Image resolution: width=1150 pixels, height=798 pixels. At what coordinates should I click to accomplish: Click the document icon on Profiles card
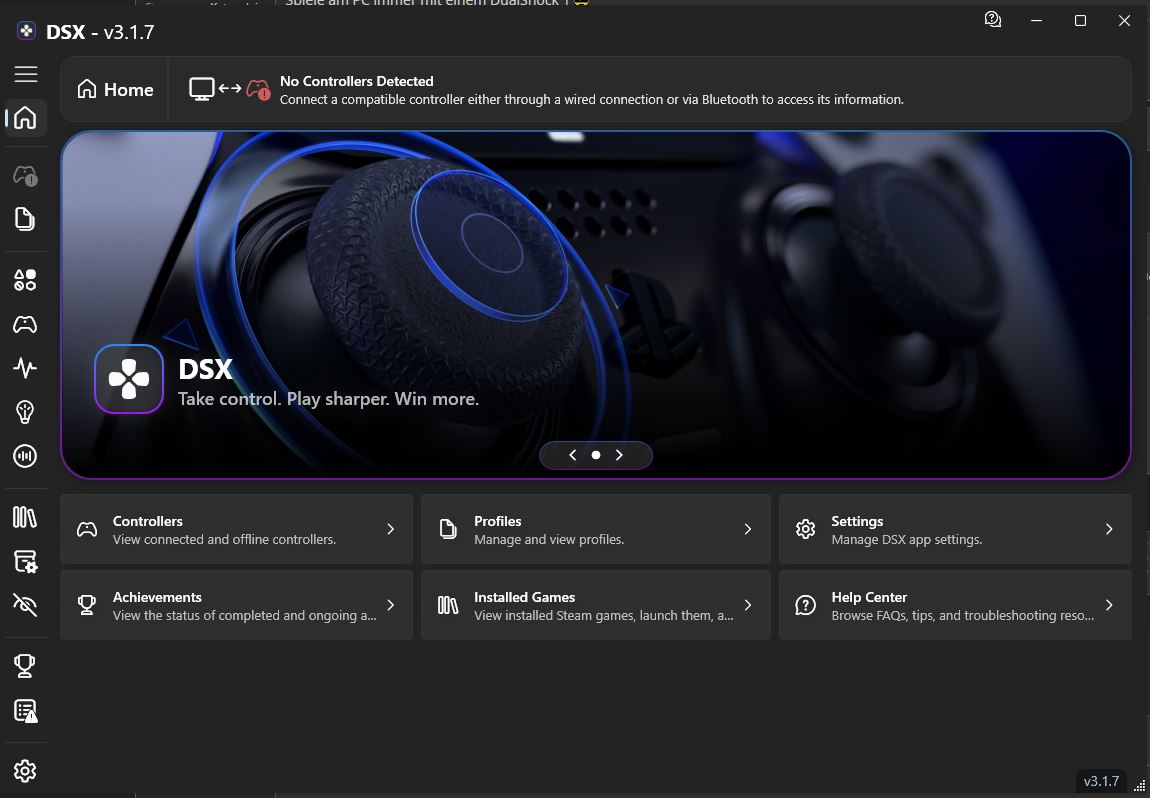tap(447, 529)
